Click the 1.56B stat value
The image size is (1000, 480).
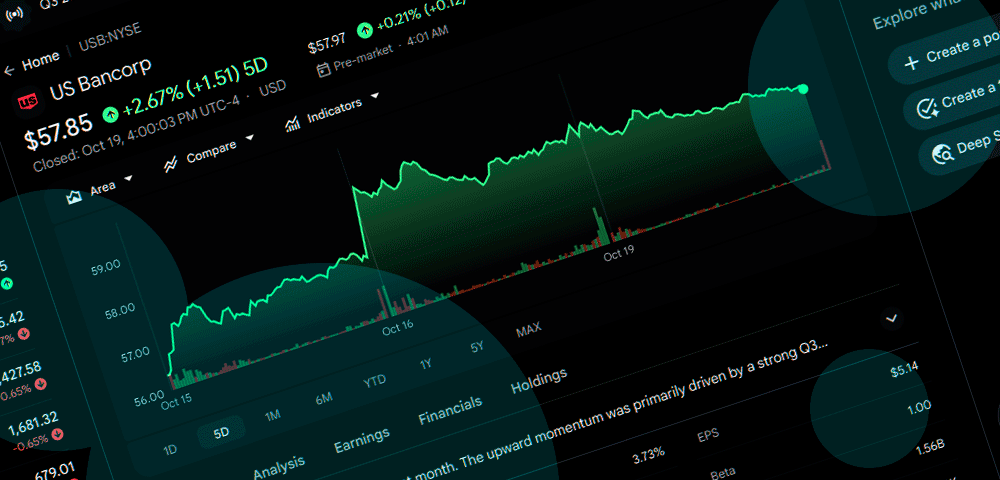click(x=932, y=449)
